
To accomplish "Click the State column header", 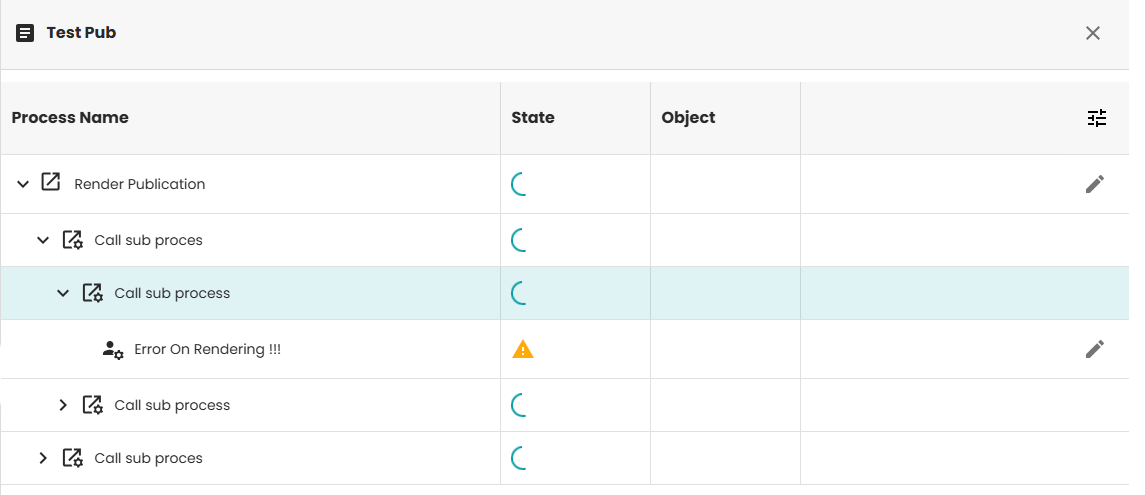I will coord(533,118).
